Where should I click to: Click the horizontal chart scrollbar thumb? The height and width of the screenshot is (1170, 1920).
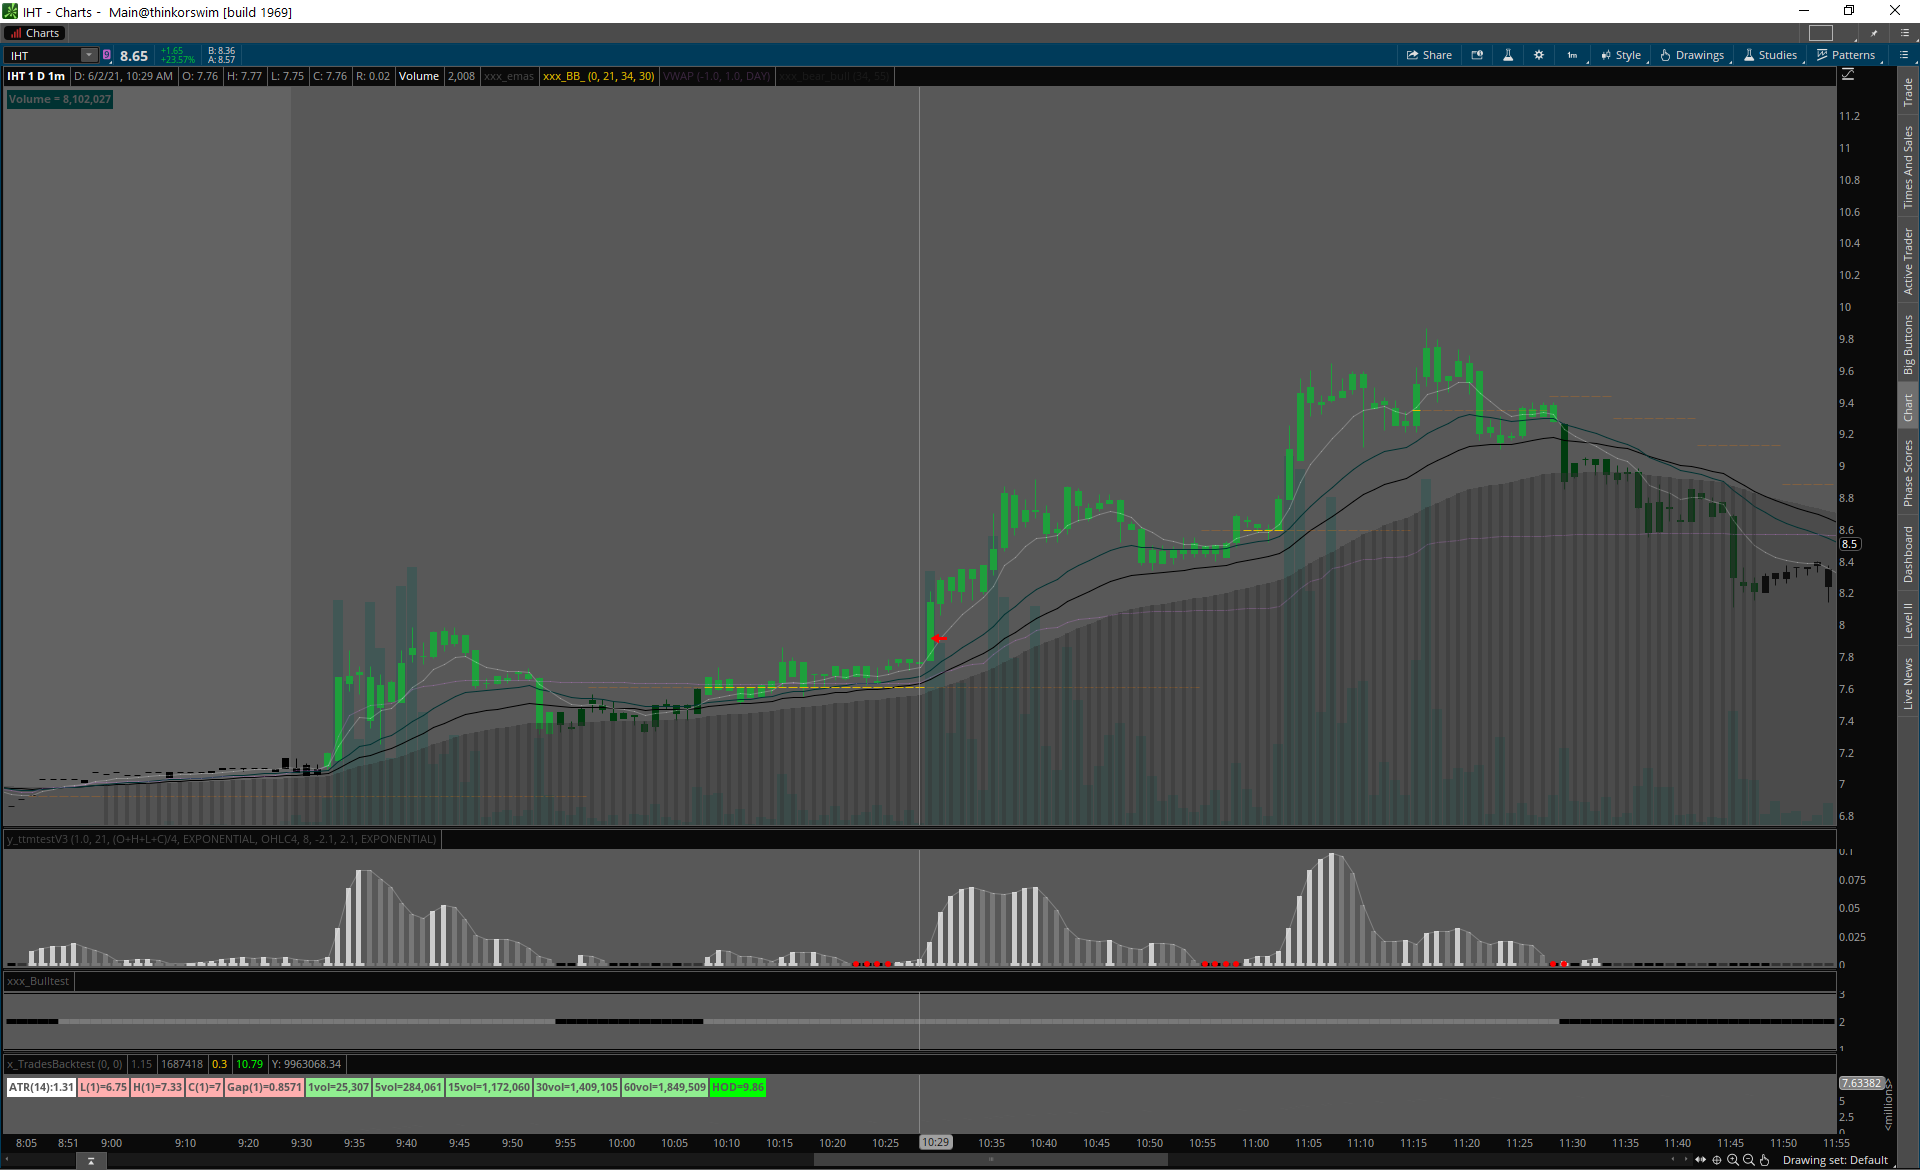(x=990, y=1160)
